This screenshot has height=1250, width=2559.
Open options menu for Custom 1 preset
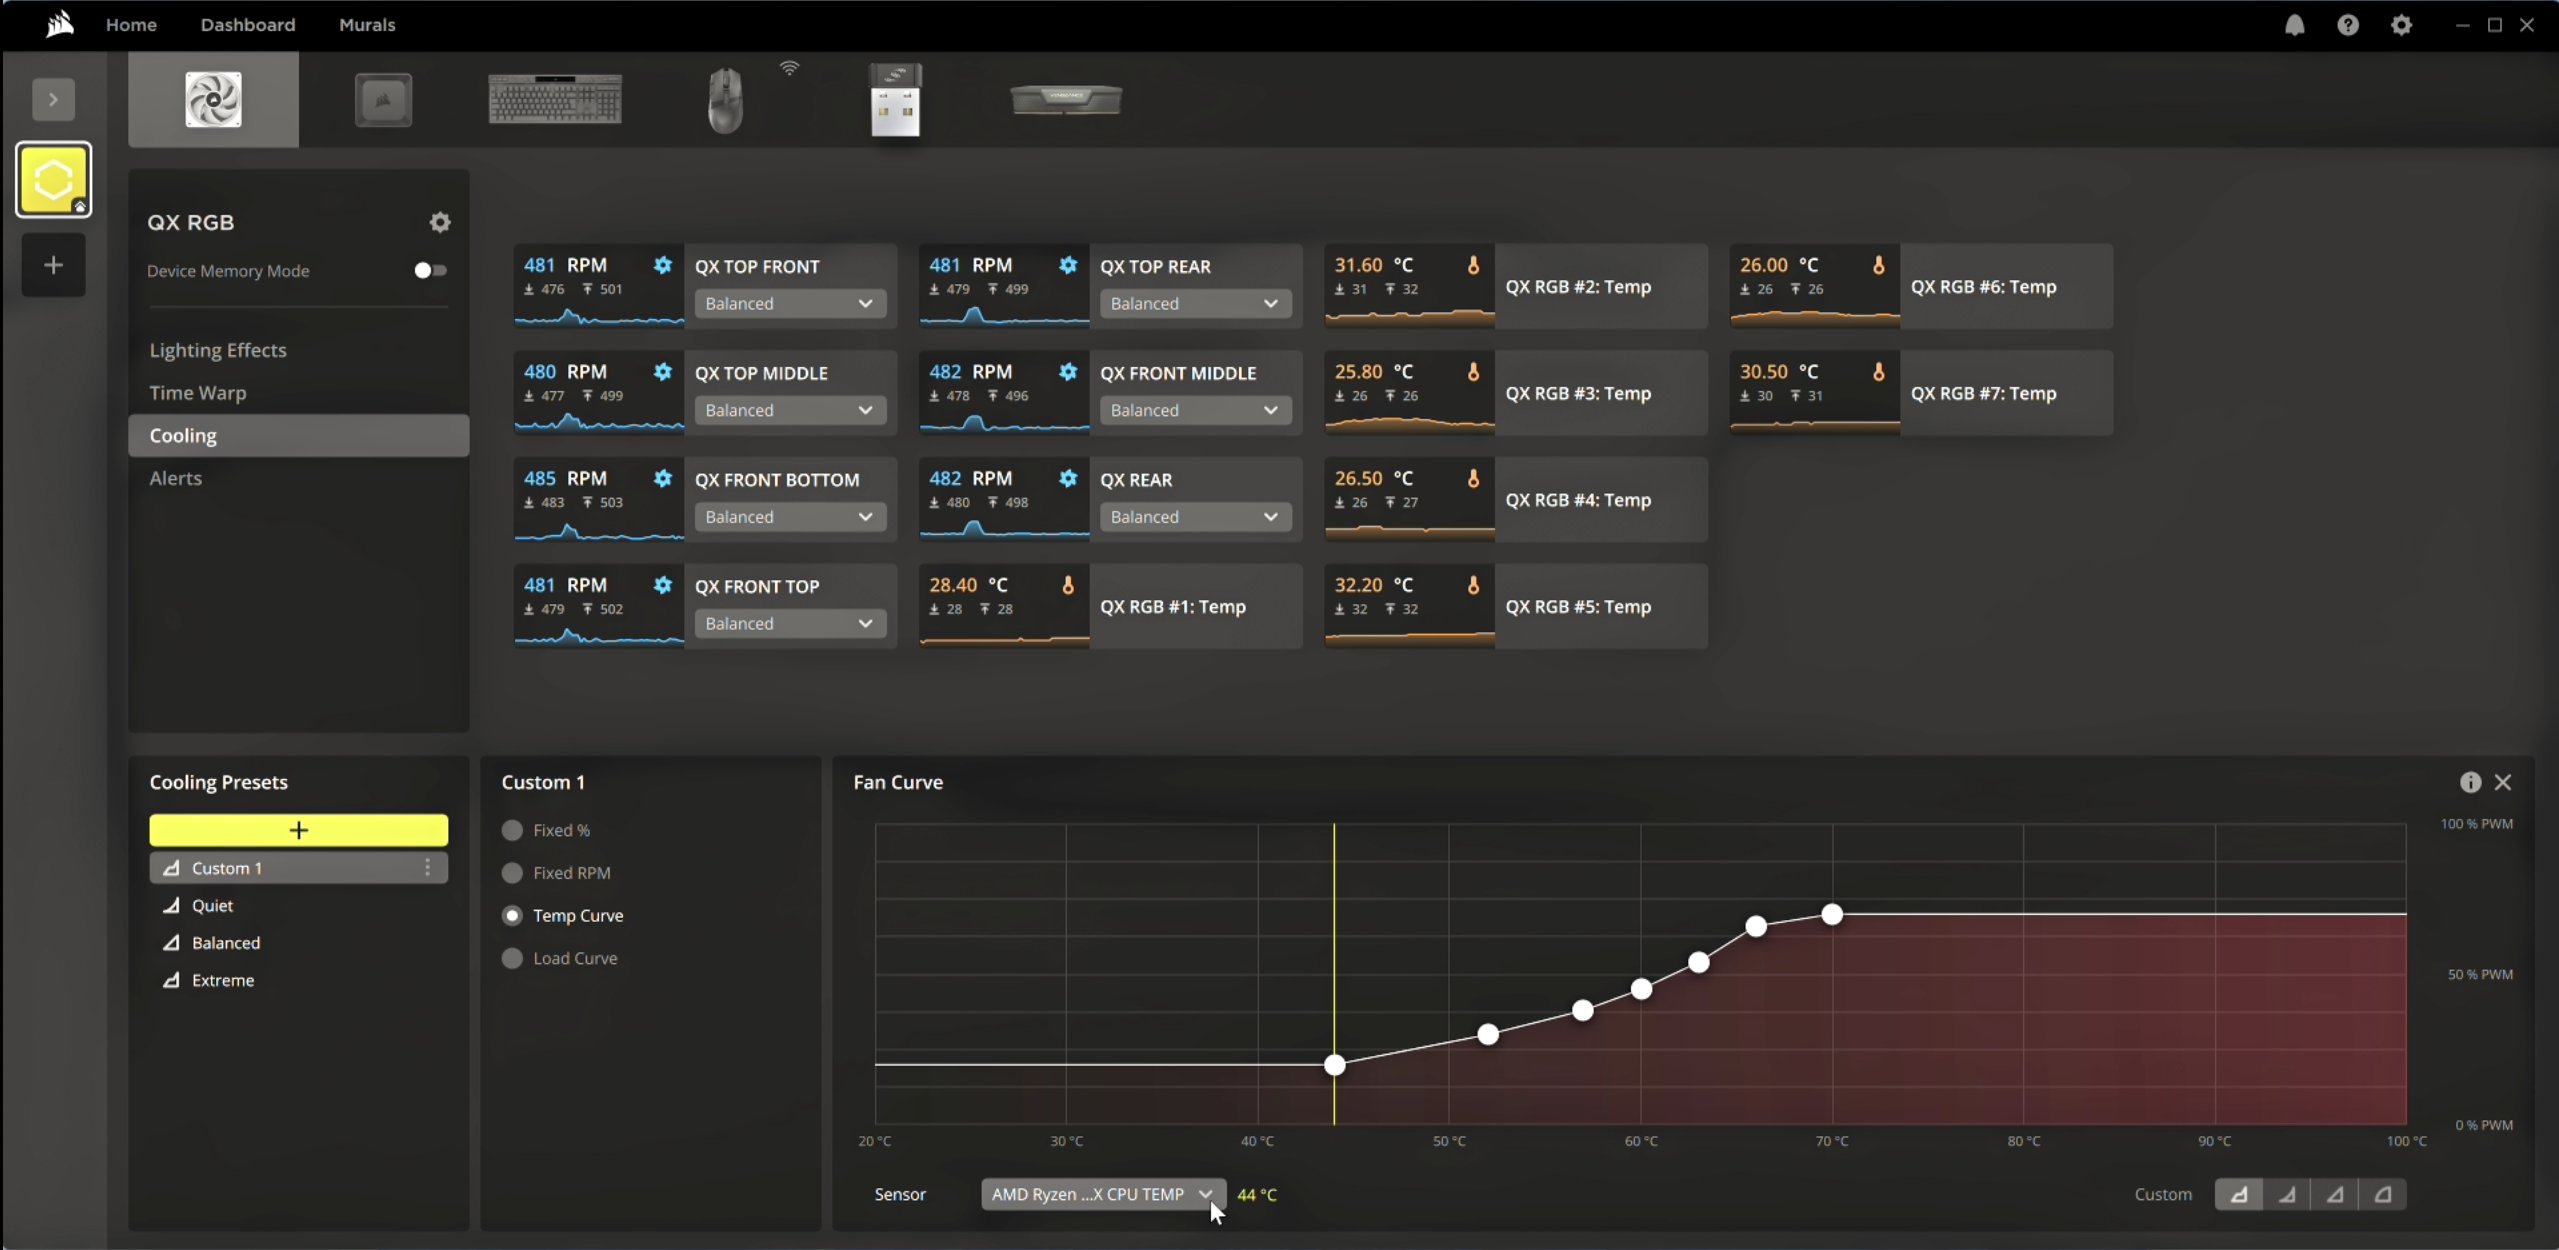(428, 867)
